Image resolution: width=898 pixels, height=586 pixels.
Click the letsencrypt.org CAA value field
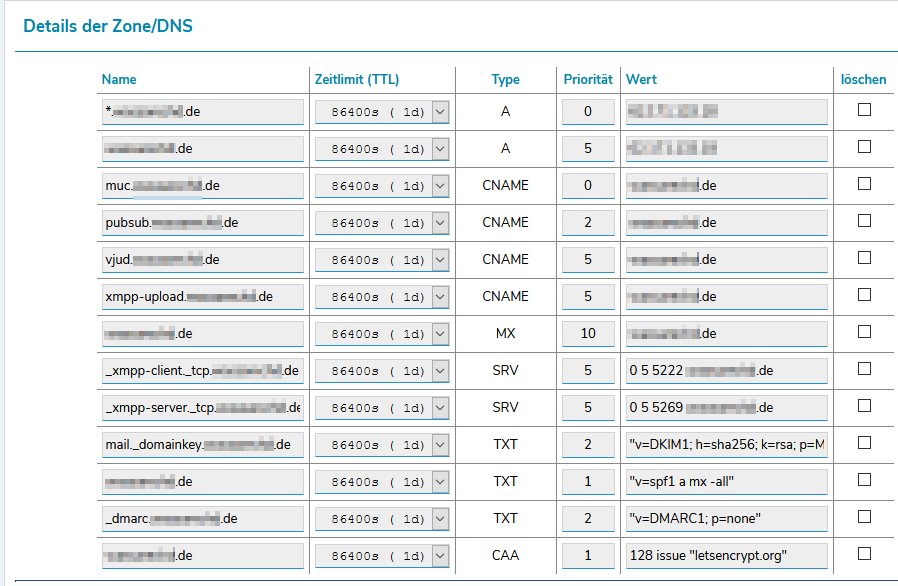click(x=726, y=555)
